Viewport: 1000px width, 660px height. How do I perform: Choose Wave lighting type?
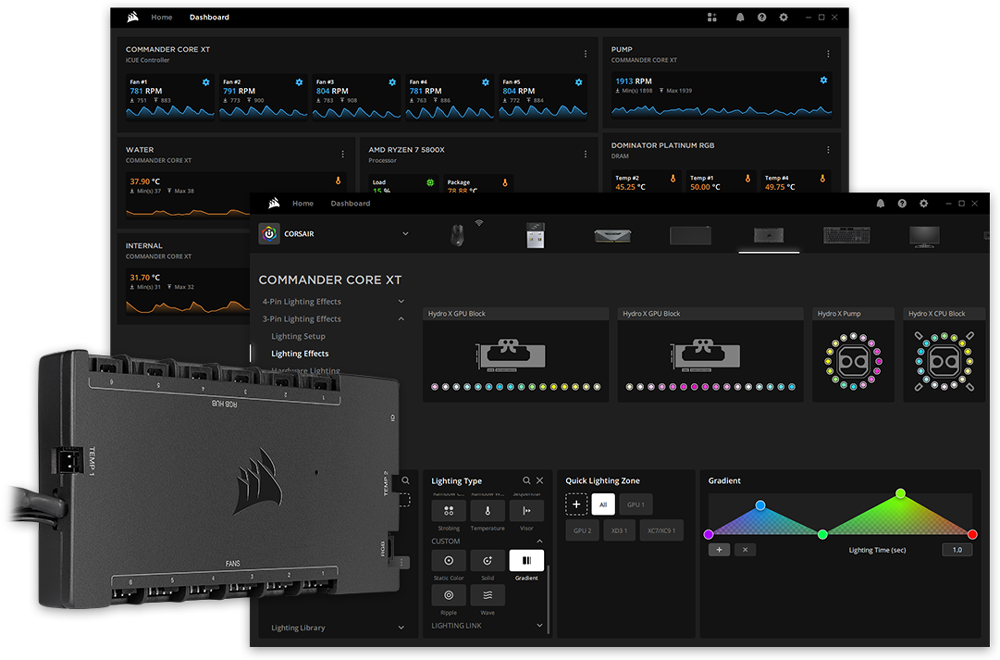click(x=487, y=595)
